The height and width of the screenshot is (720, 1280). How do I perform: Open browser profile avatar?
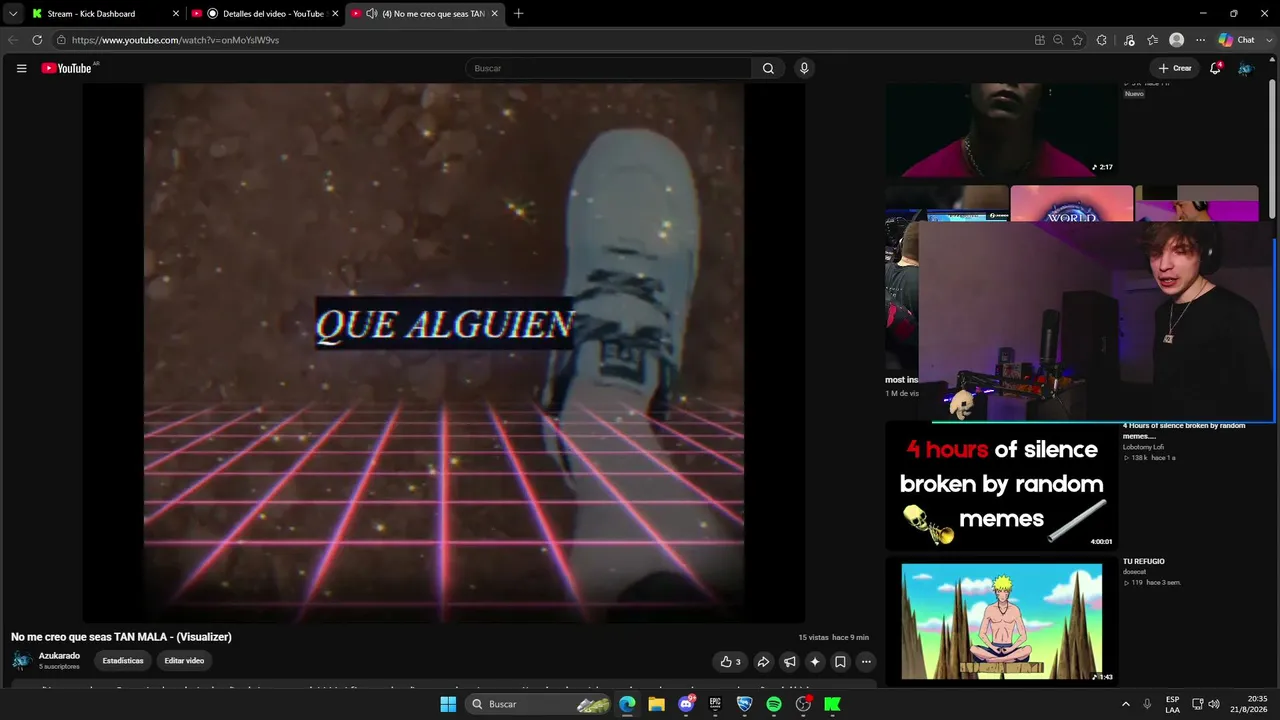(1177, 40)
